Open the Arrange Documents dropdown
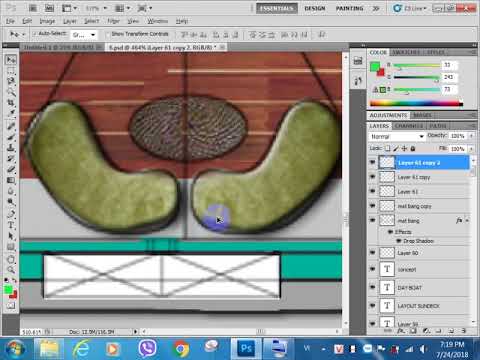The width and height of the screenshot is (480, 360). [x=122, y=8]
